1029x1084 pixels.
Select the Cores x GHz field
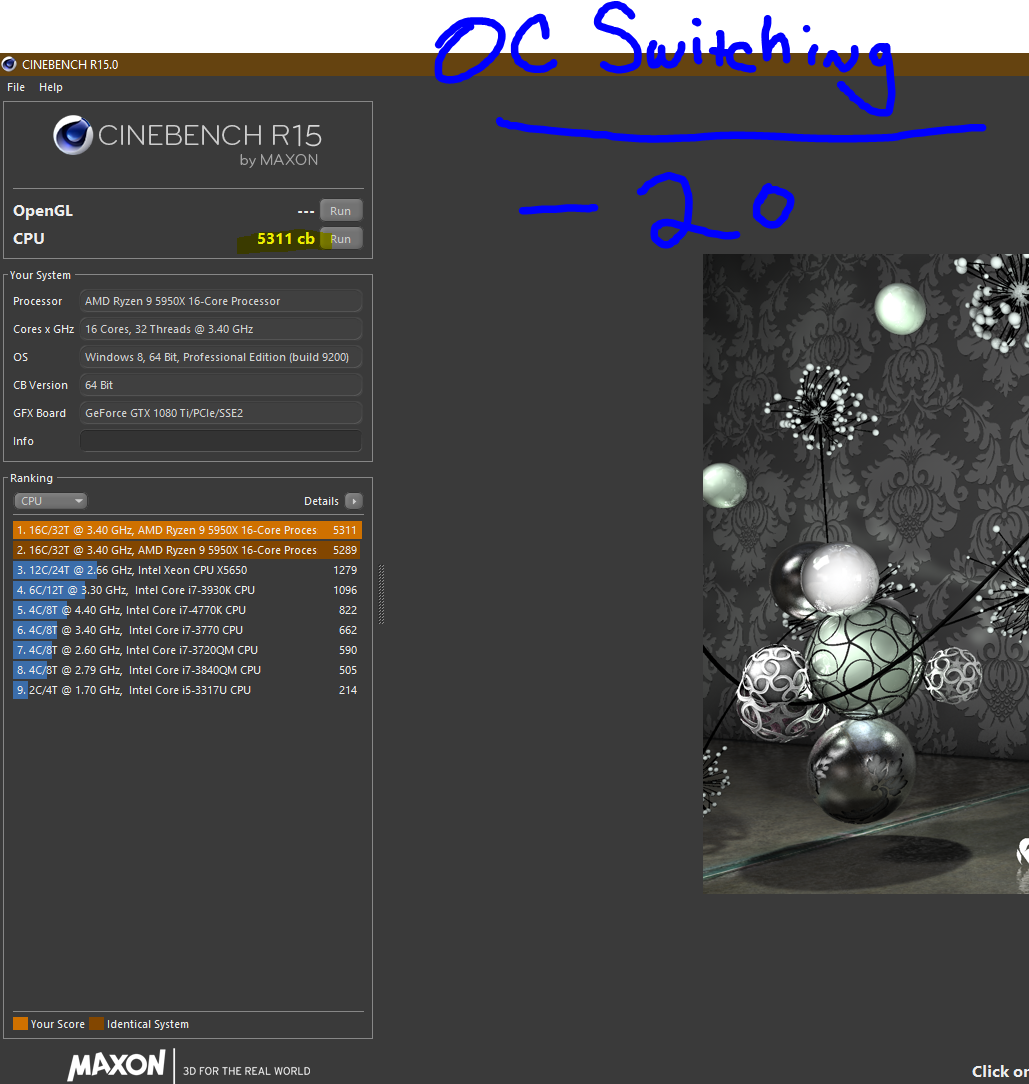(221, 329)
